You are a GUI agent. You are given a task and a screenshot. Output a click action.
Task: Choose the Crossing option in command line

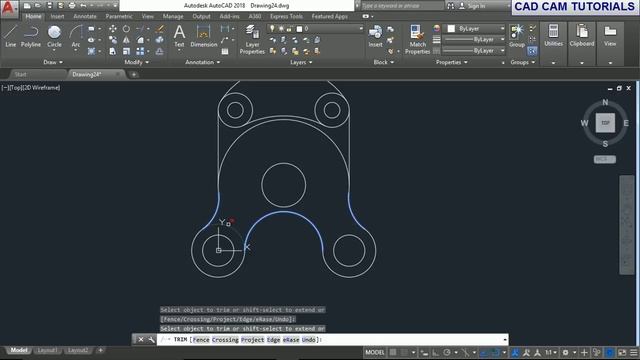click(225, 340)
